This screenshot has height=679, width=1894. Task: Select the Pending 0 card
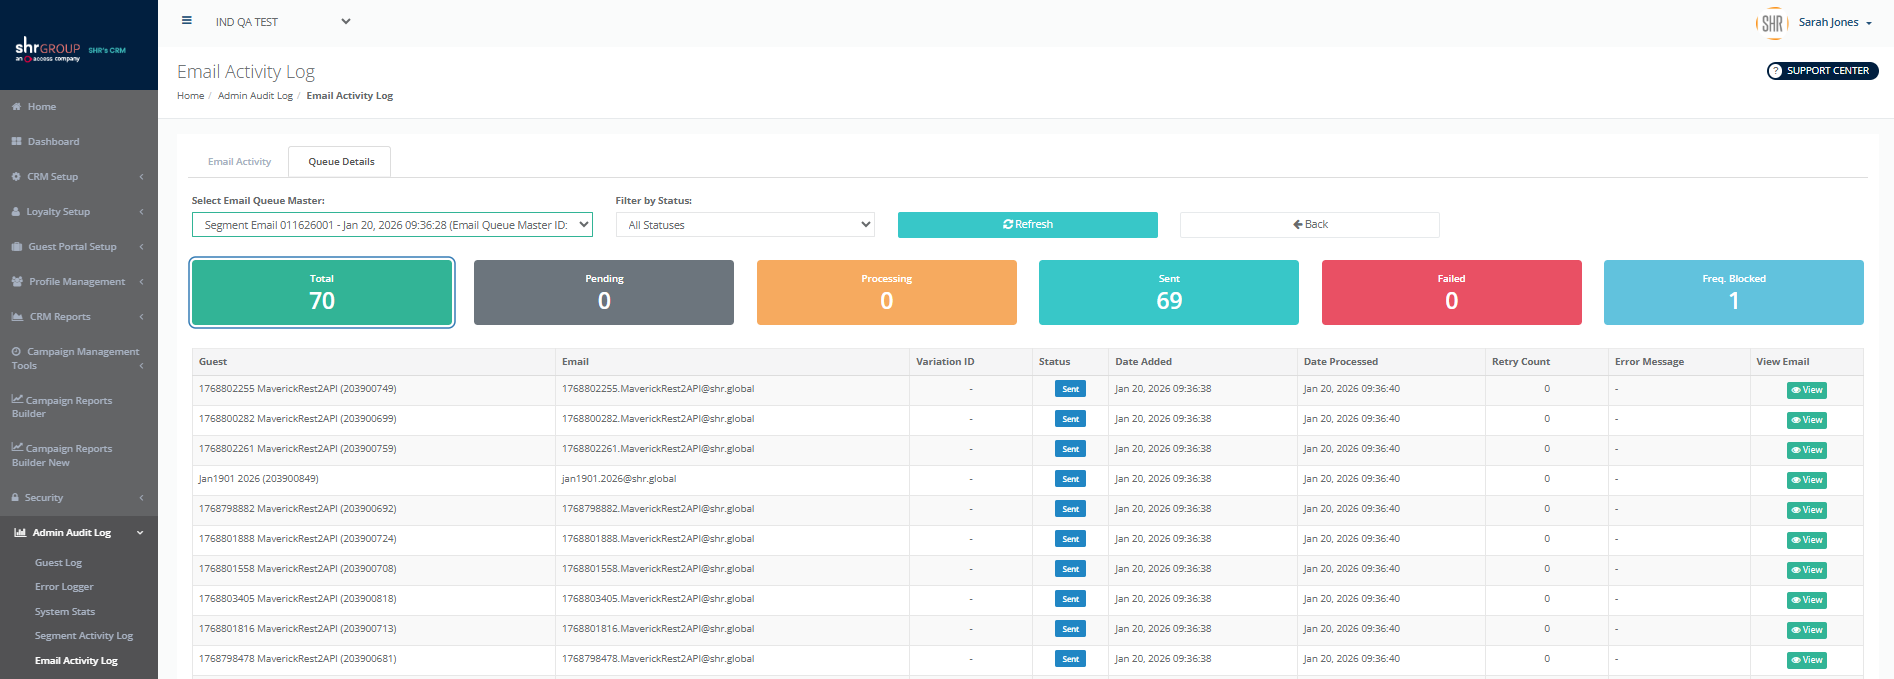[604, 293]
